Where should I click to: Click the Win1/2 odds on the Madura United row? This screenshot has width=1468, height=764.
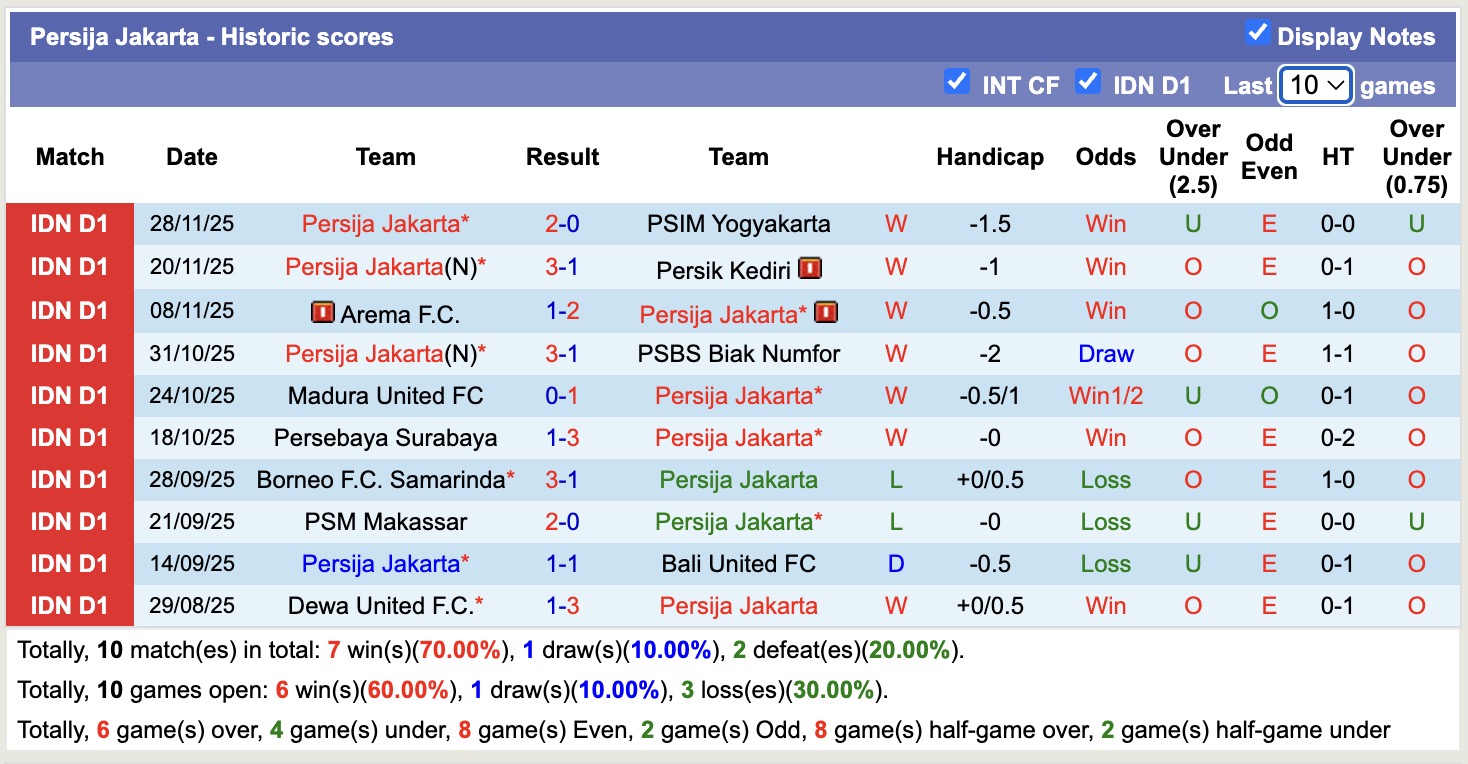1105,395
